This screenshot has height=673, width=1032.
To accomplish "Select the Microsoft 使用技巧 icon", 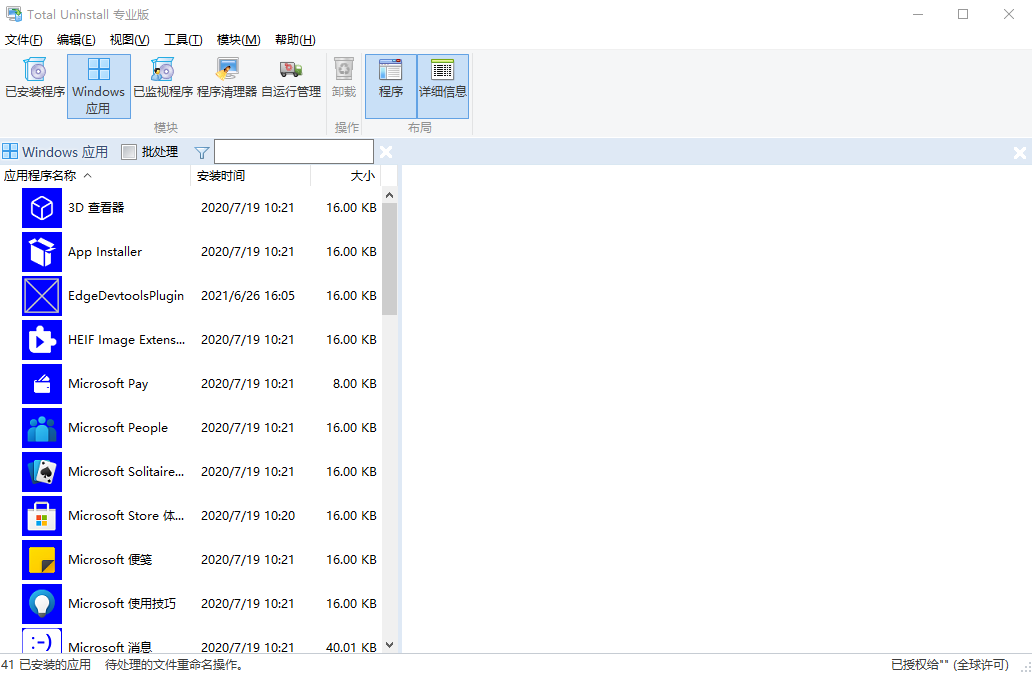I will [x=41, y=604].
